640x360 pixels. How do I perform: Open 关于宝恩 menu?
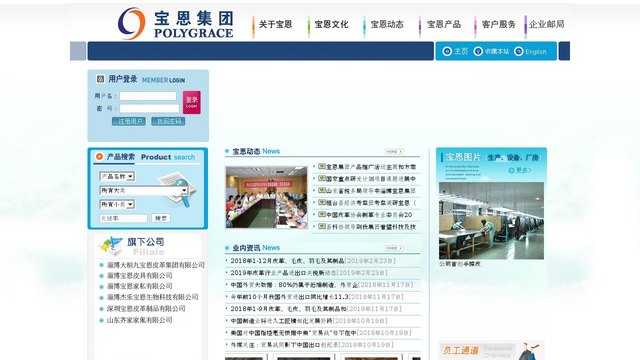click(276, 24)
